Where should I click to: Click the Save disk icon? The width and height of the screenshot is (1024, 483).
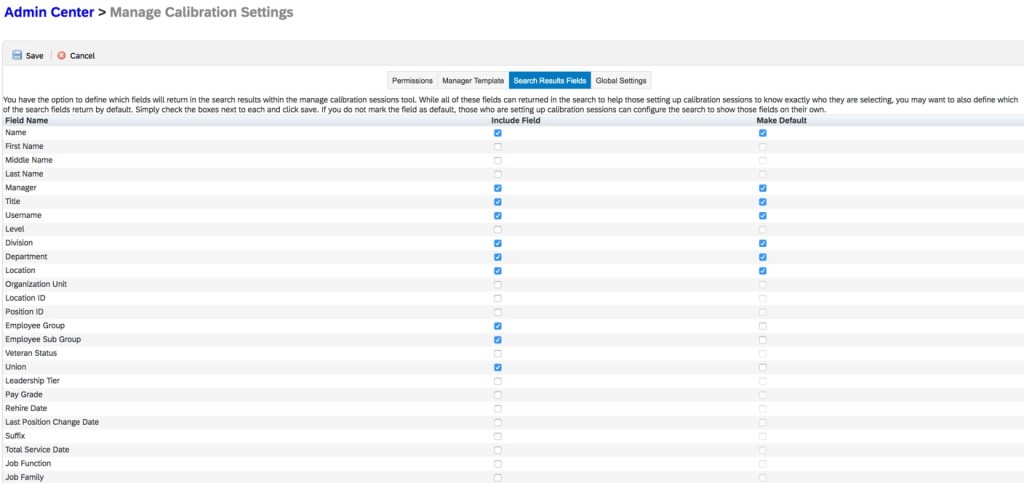point(17,56)
